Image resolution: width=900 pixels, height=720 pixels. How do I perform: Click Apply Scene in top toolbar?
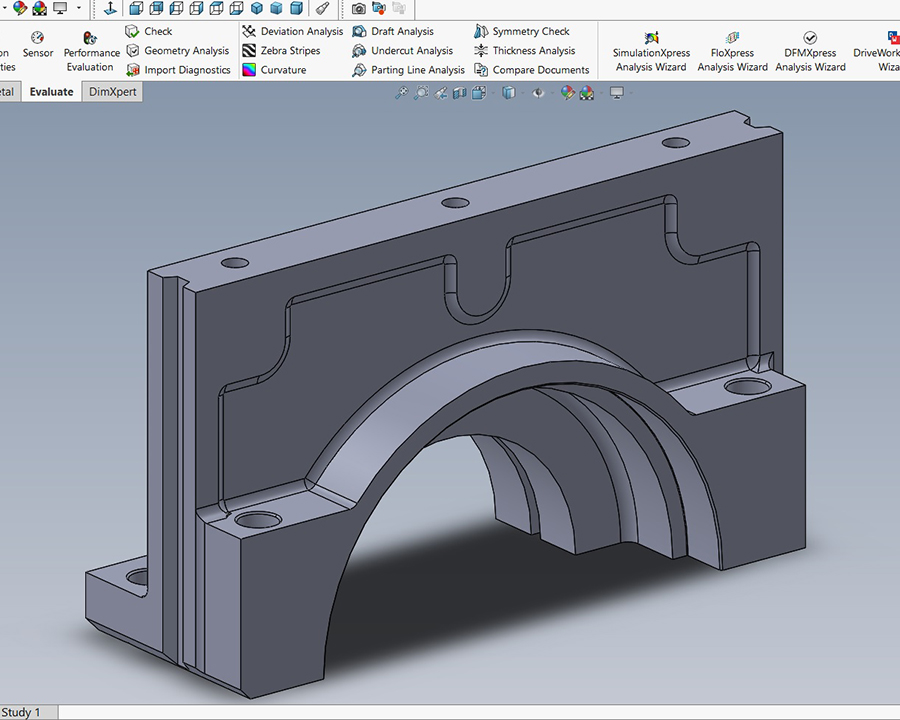[x=40, y=8]
